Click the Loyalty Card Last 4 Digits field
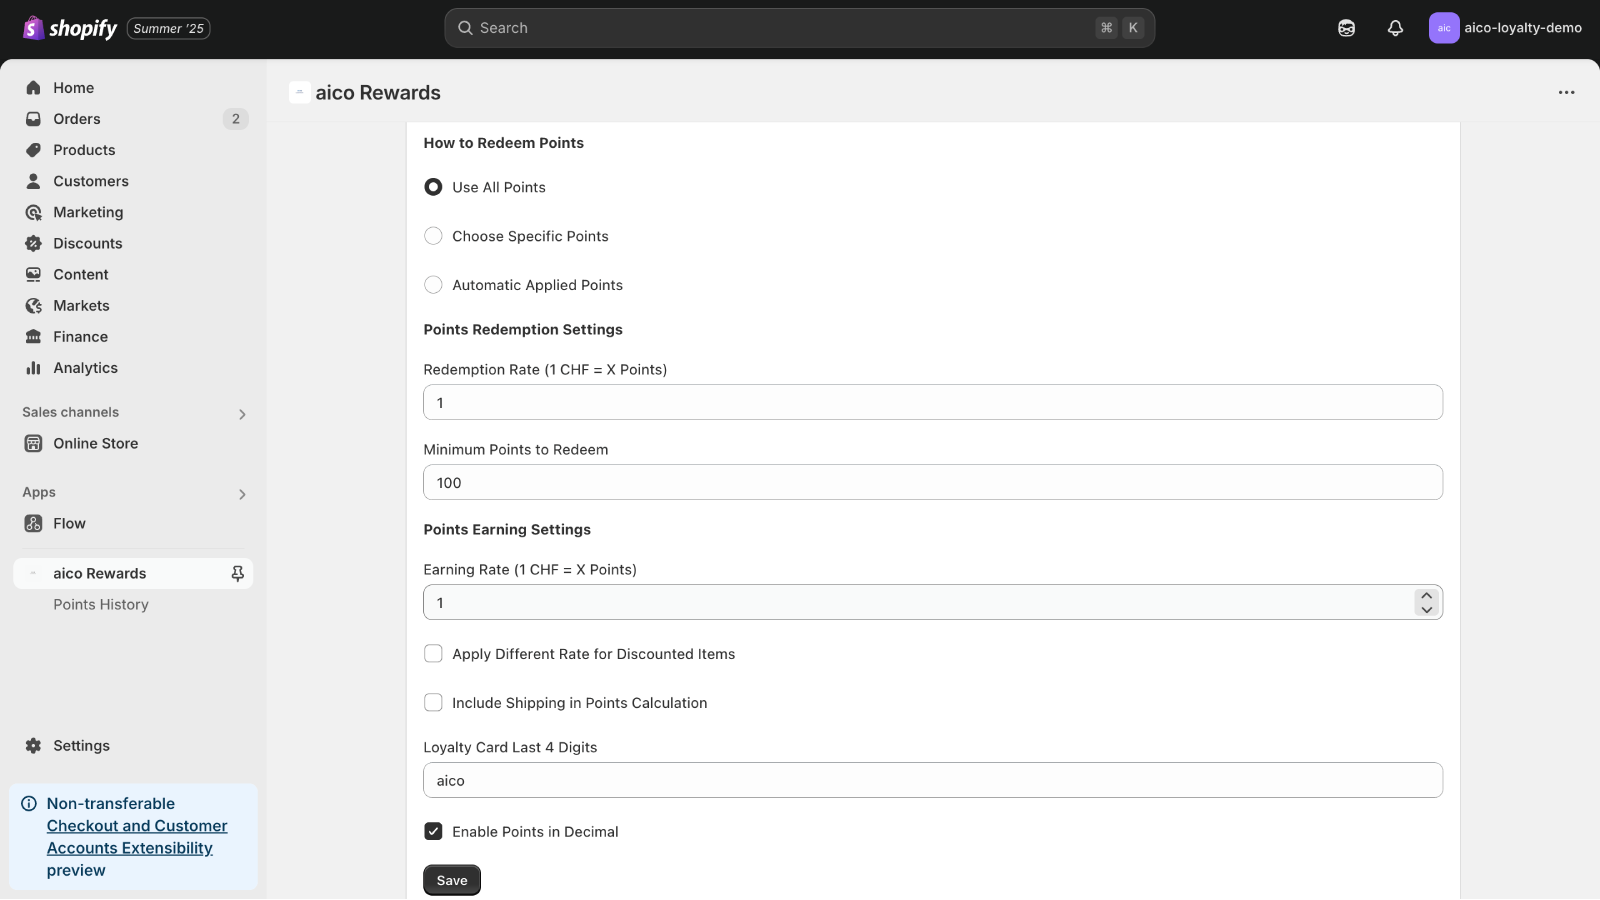Image resolution: width=1600 pixels, height=900 pixels. 932,780
